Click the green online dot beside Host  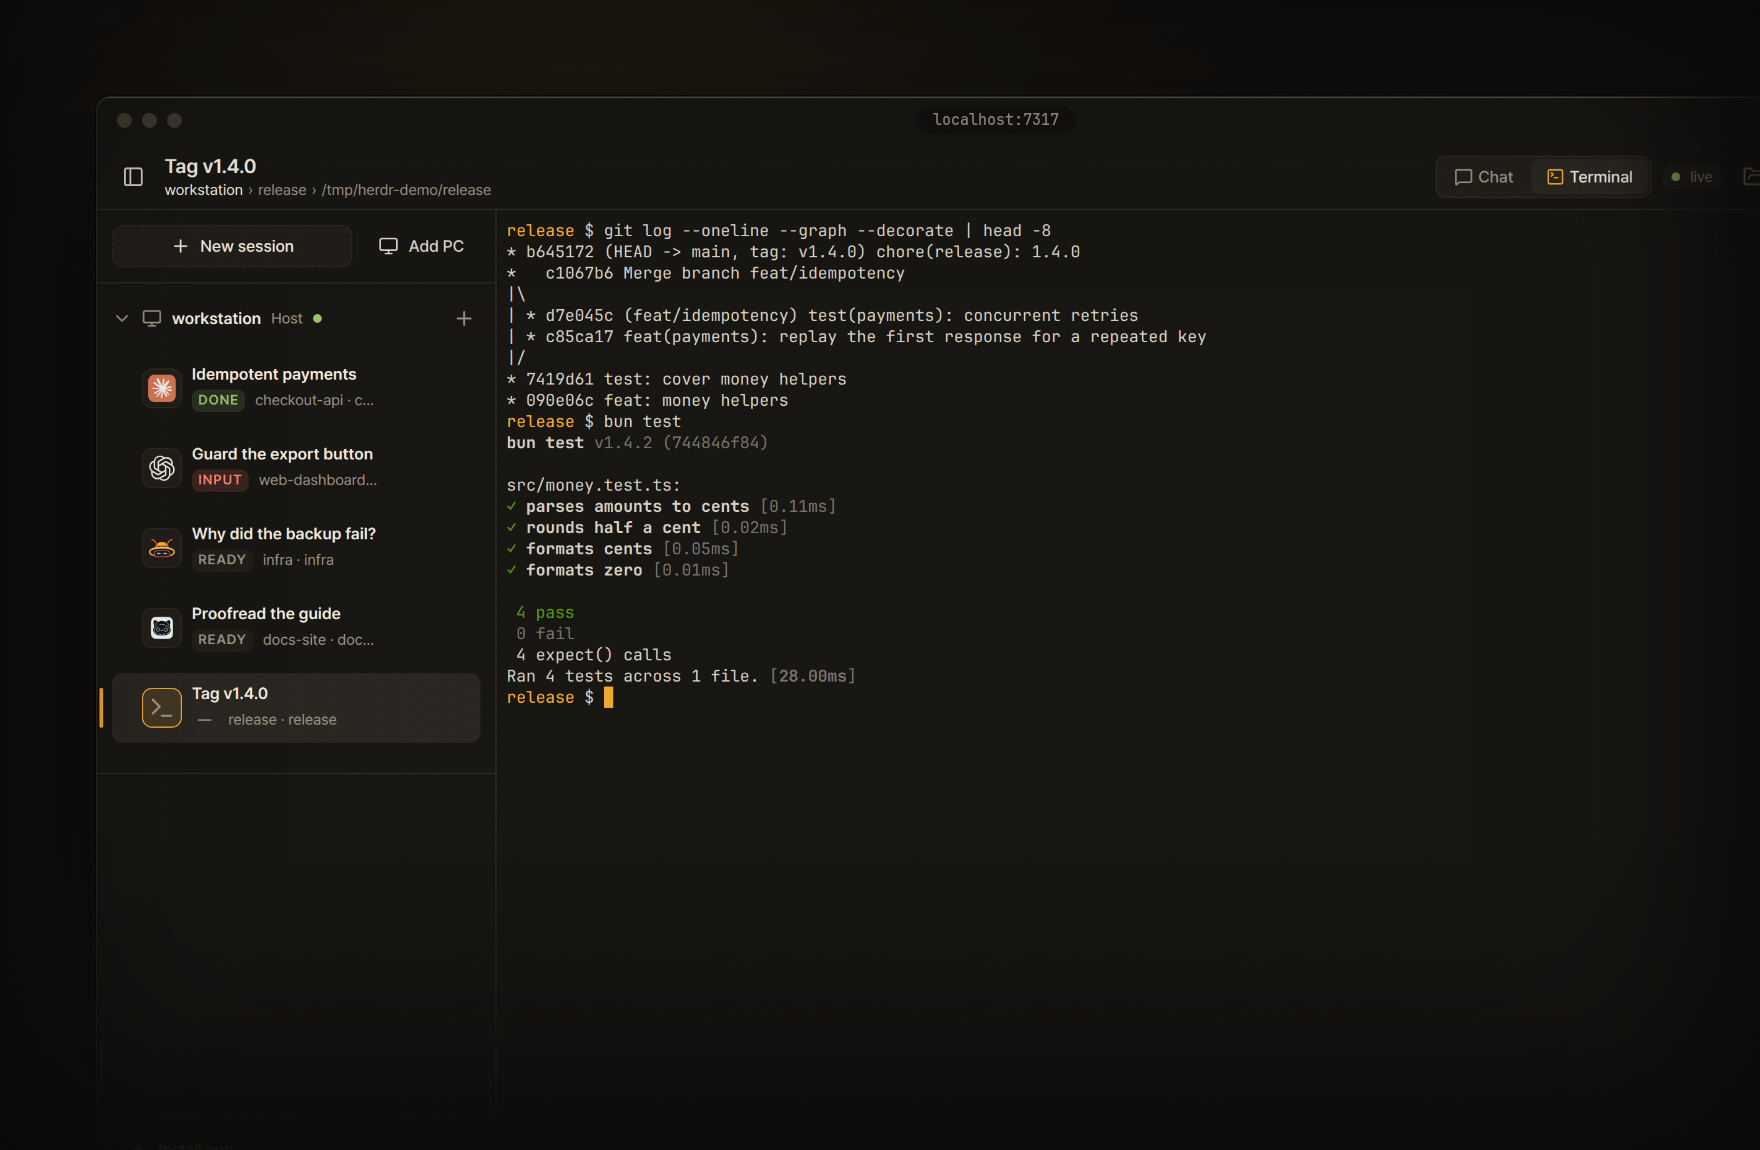point(317,318)
